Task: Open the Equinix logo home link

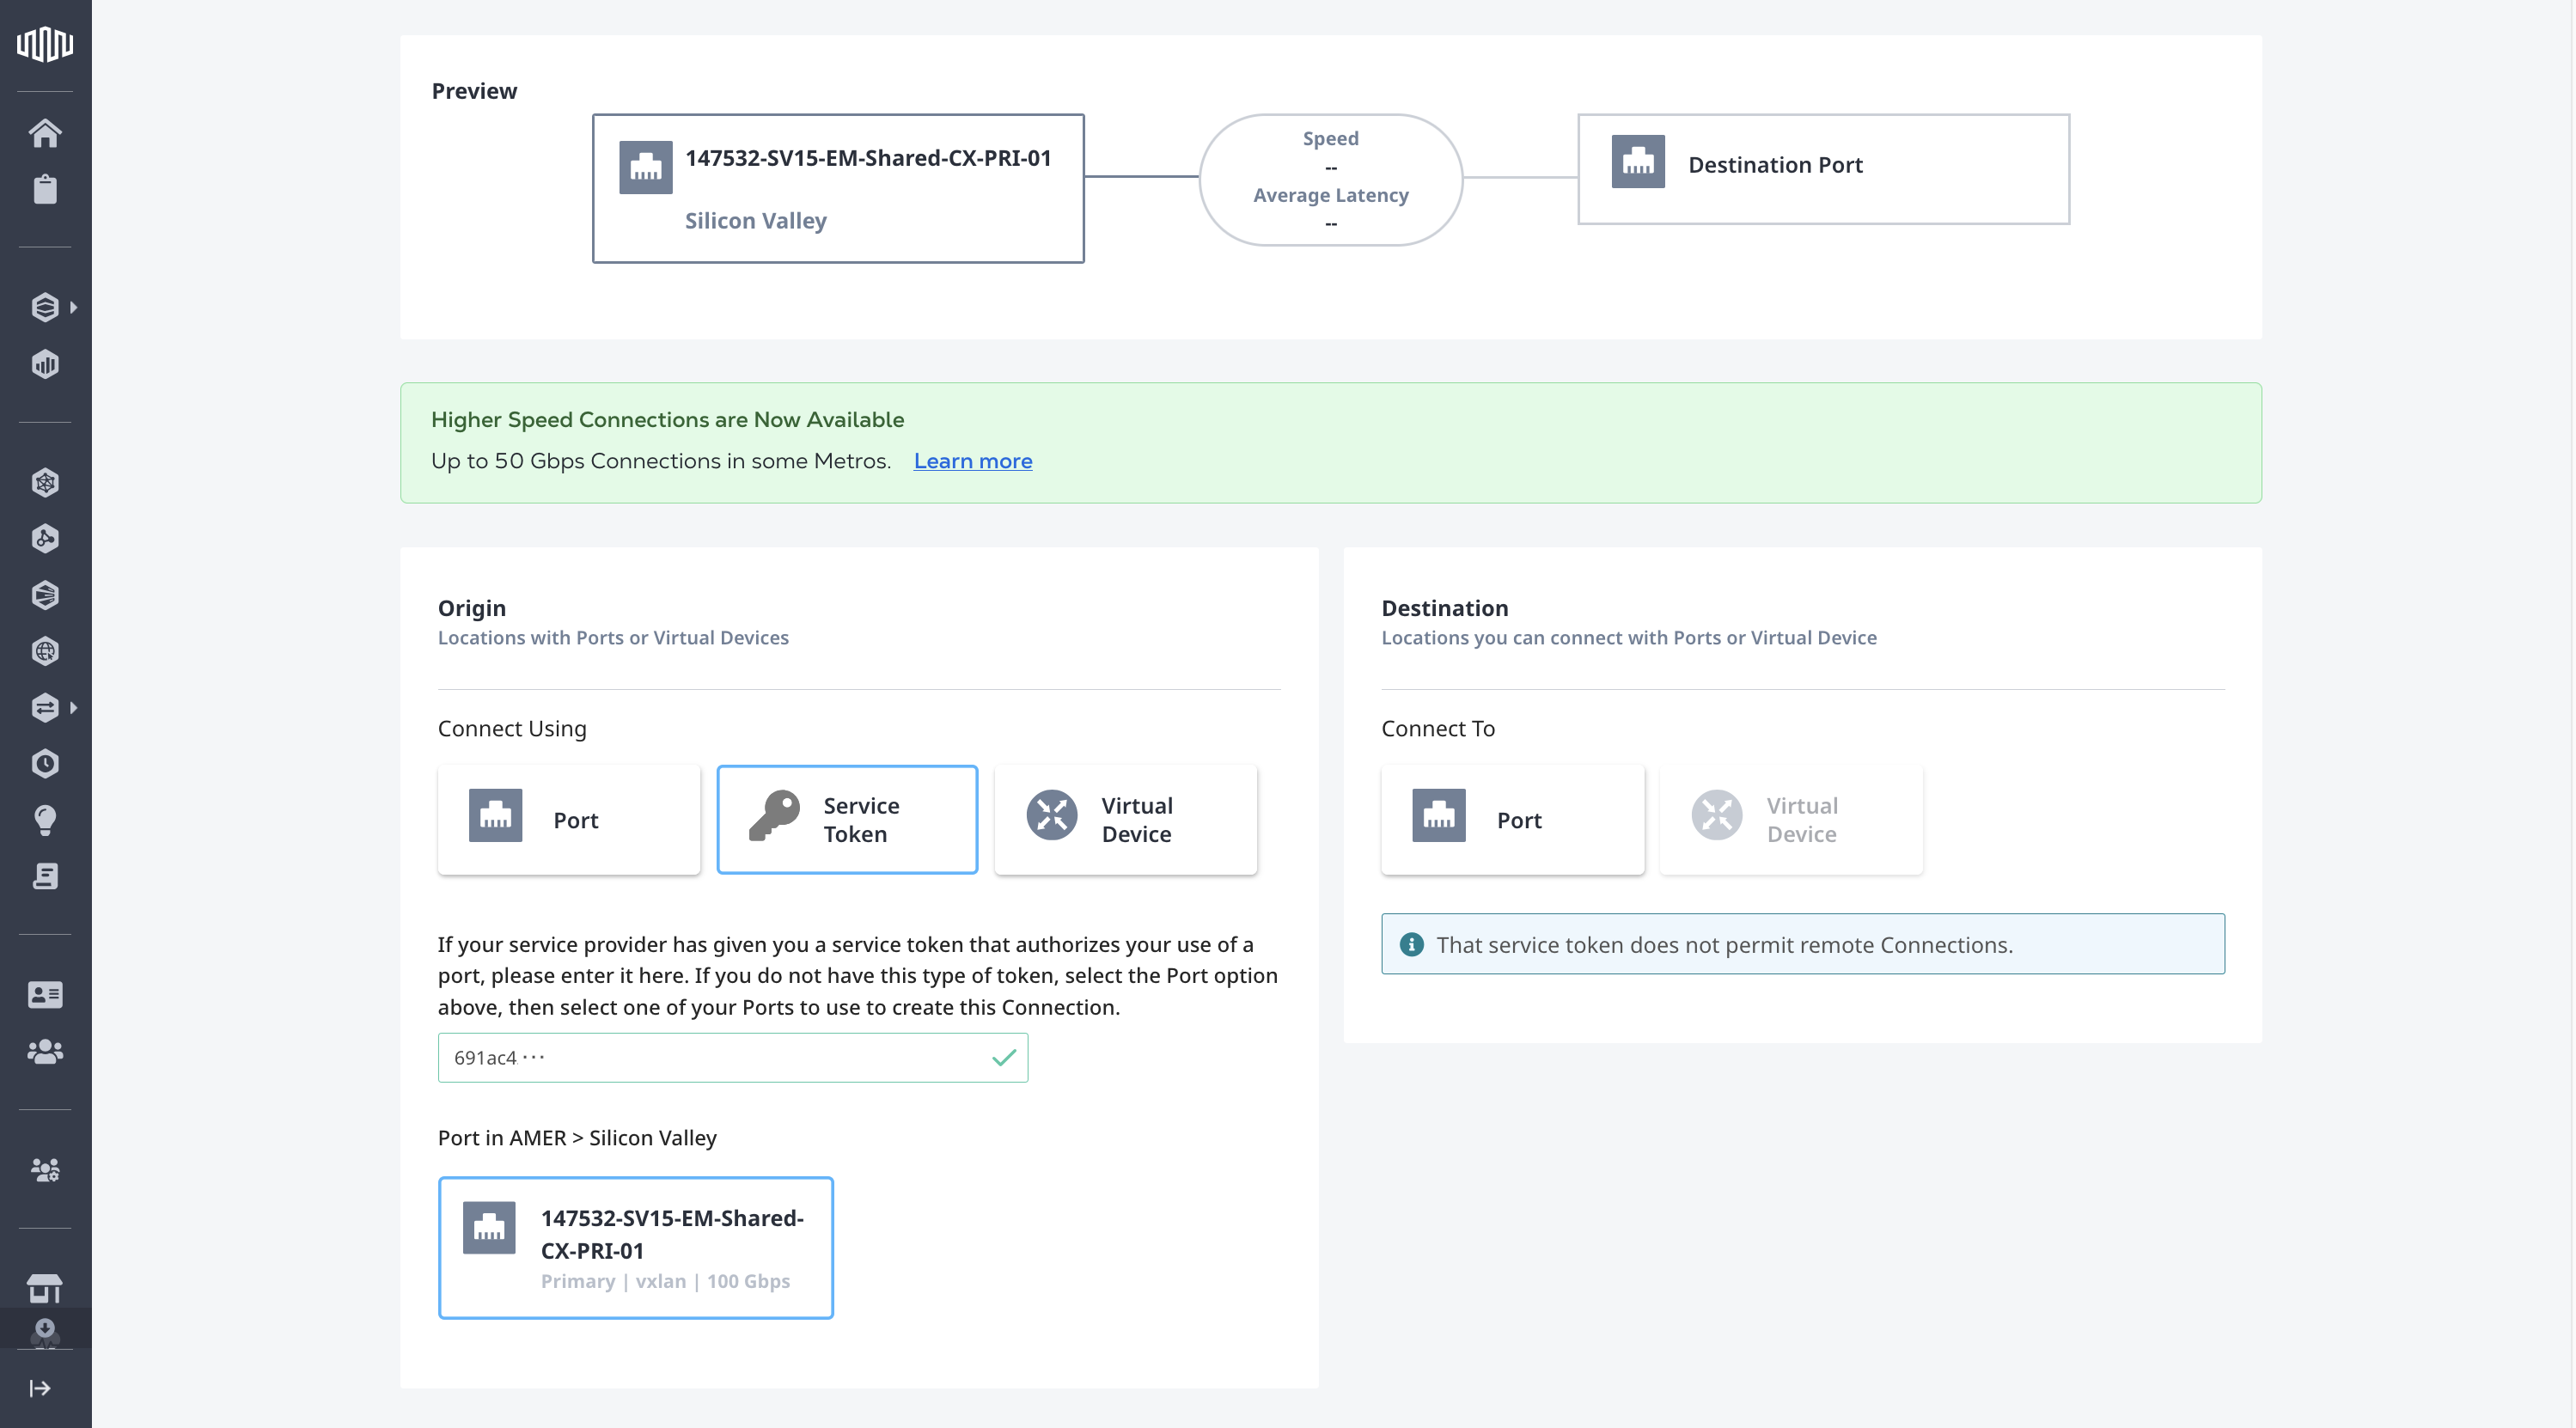Action: (45, 44)
